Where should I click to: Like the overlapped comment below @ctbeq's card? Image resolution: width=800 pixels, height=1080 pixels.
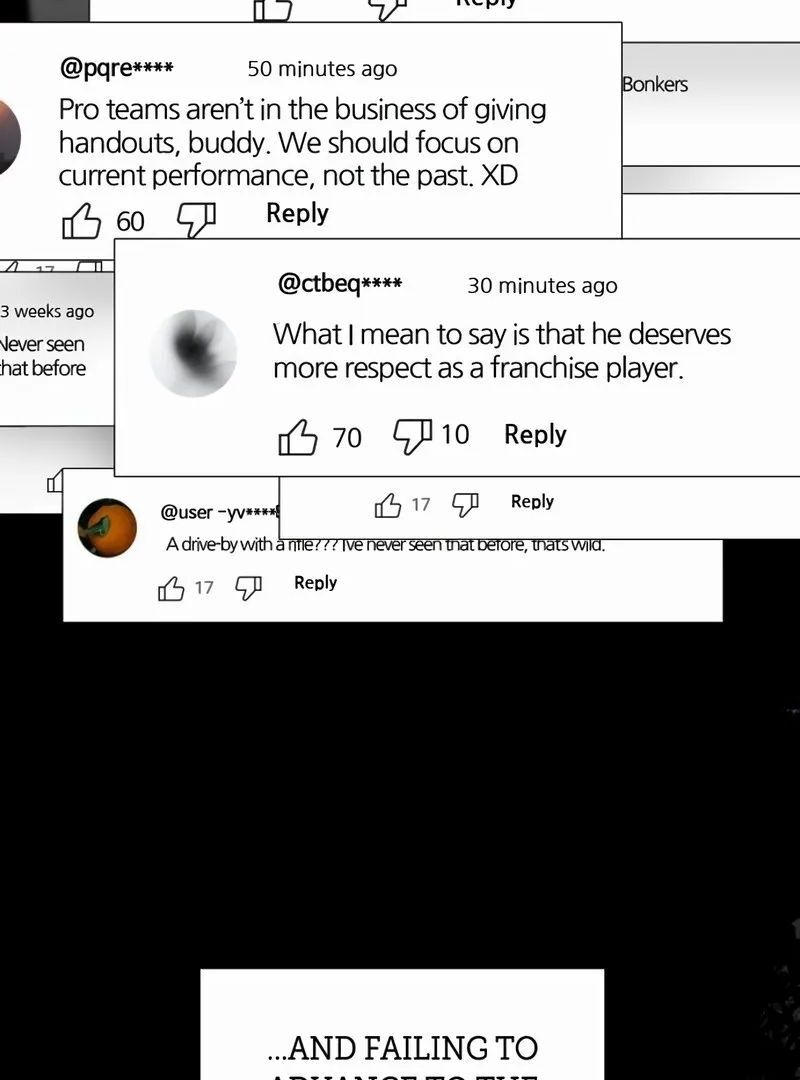tap(388, 506)
